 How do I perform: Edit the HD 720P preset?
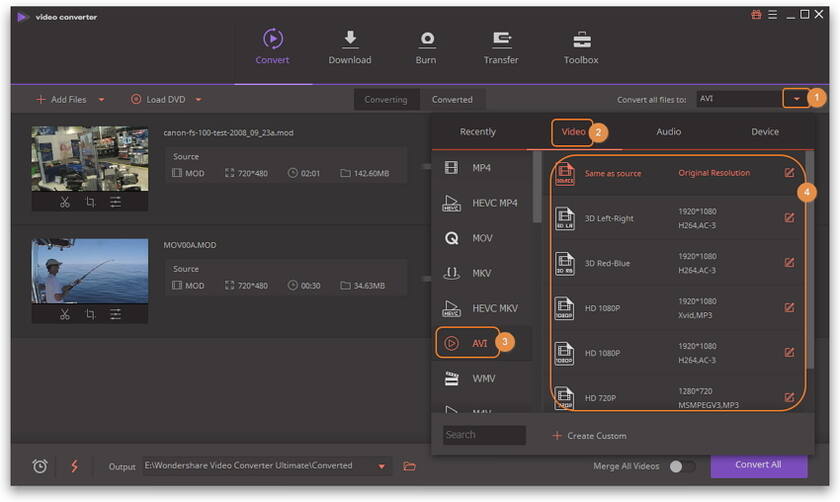pyautogui.click(x=789, y=398)
